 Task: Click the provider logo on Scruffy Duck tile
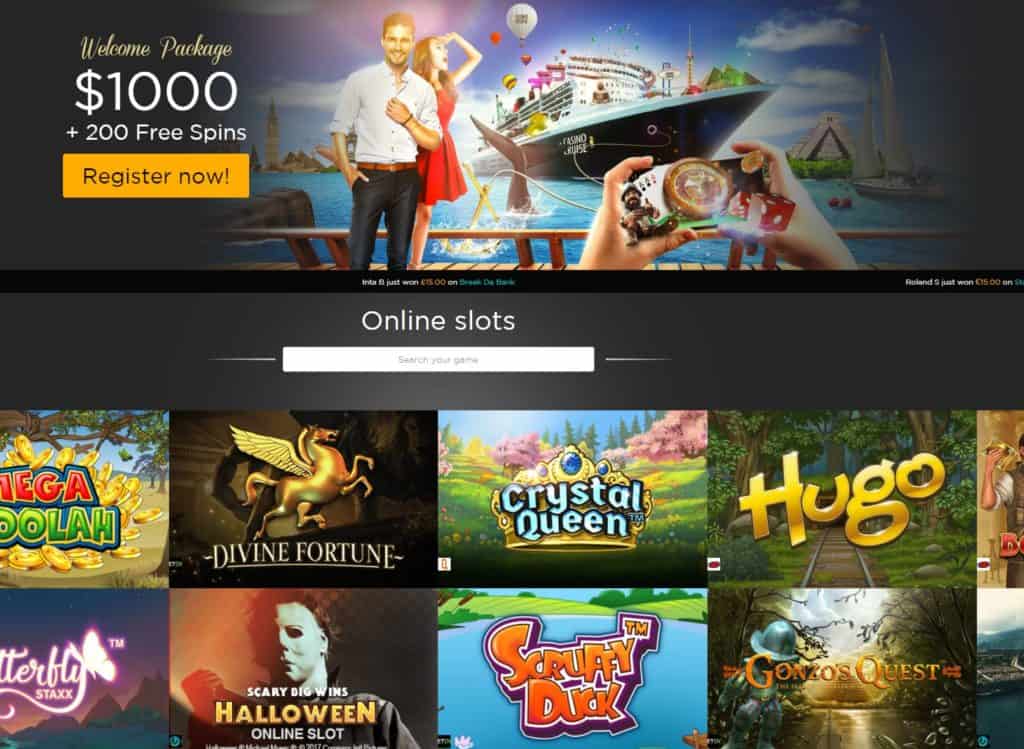point(444,741)
